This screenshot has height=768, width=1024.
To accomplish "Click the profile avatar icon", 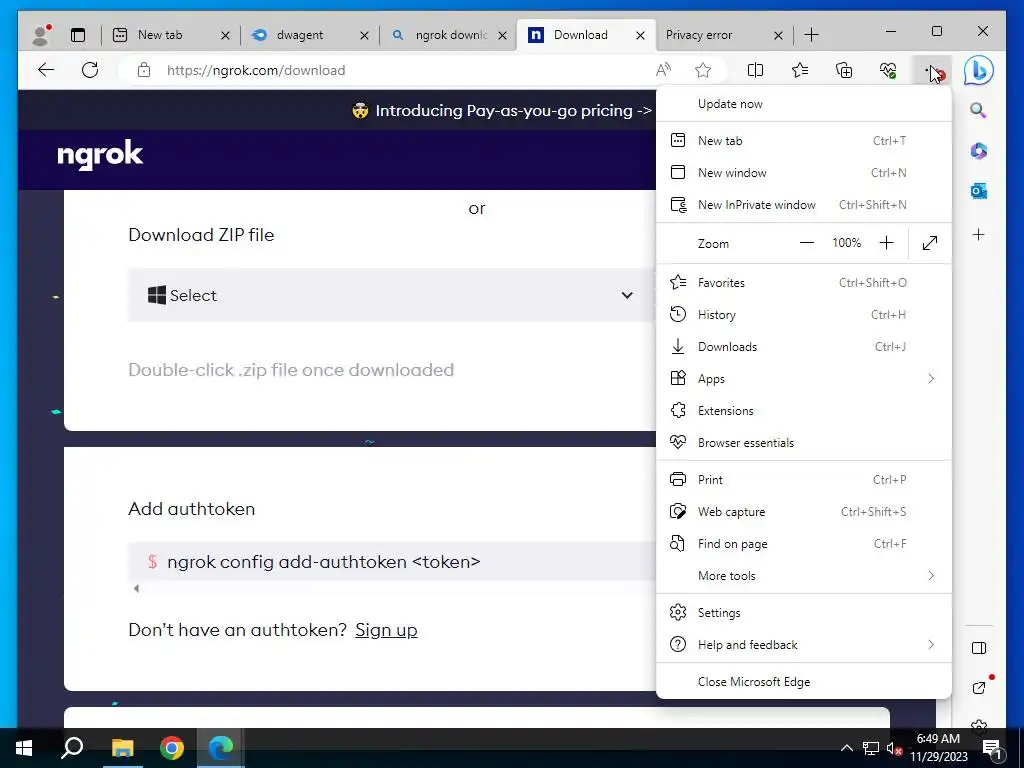I will point(41,35).
